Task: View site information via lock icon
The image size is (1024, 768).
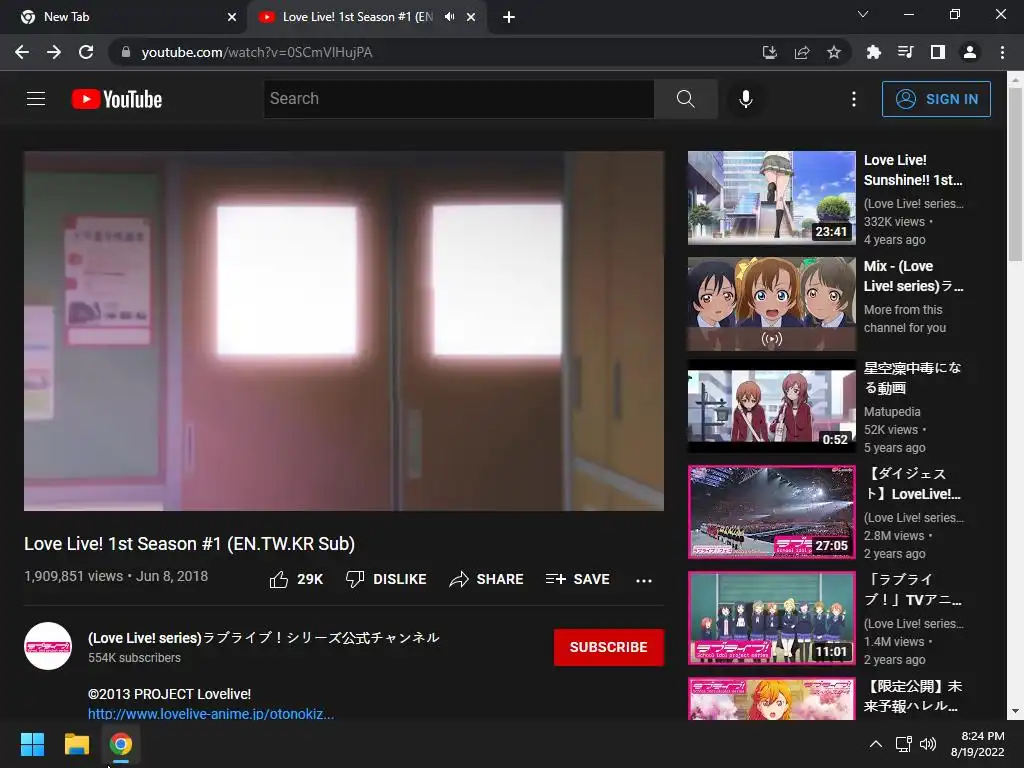Action: tap(126, 52)
